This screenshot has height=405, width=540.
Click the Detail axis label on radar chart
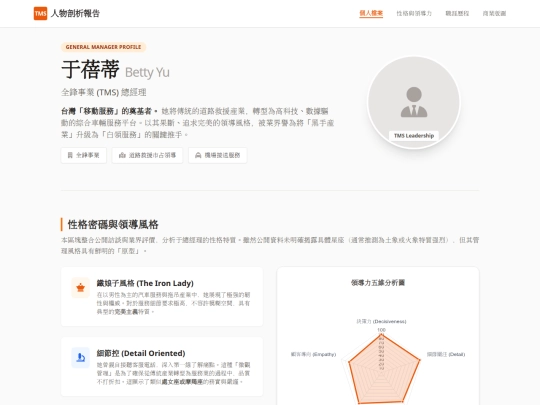pyautogui.click(x=446, y=354)
